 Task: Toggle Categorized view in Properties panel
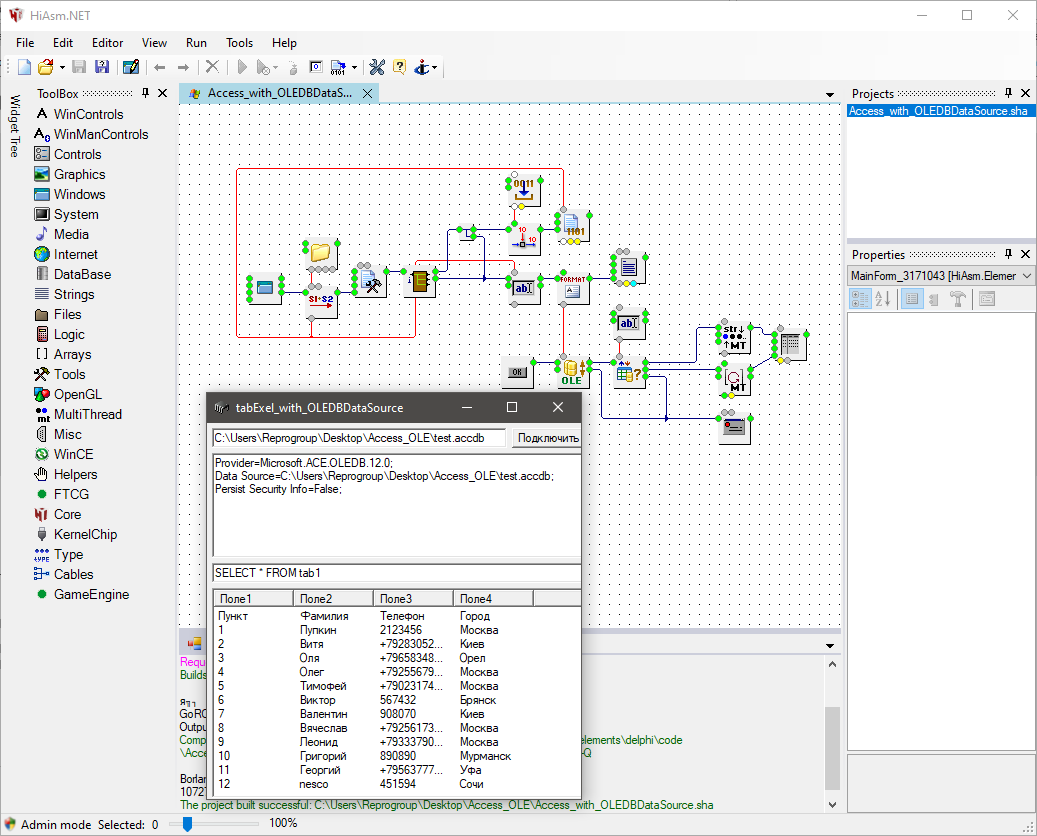pyautogui.click(x=859, y=298)
